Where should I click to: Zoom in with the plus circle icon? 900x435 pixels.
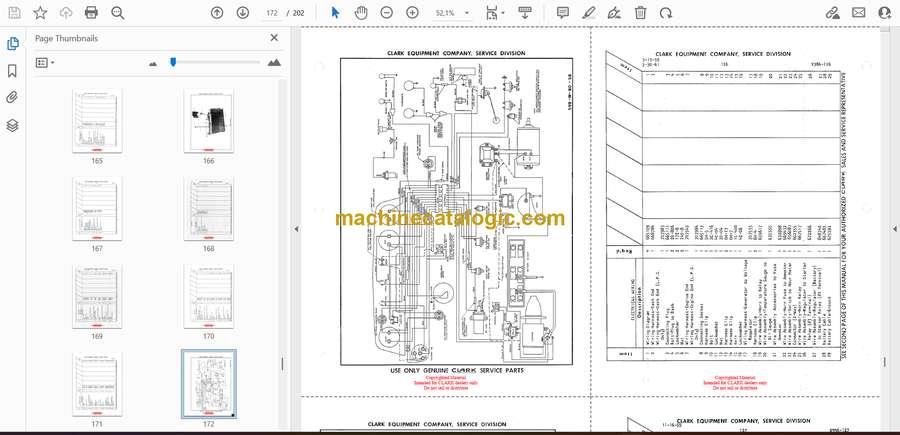tap(412, 13)
